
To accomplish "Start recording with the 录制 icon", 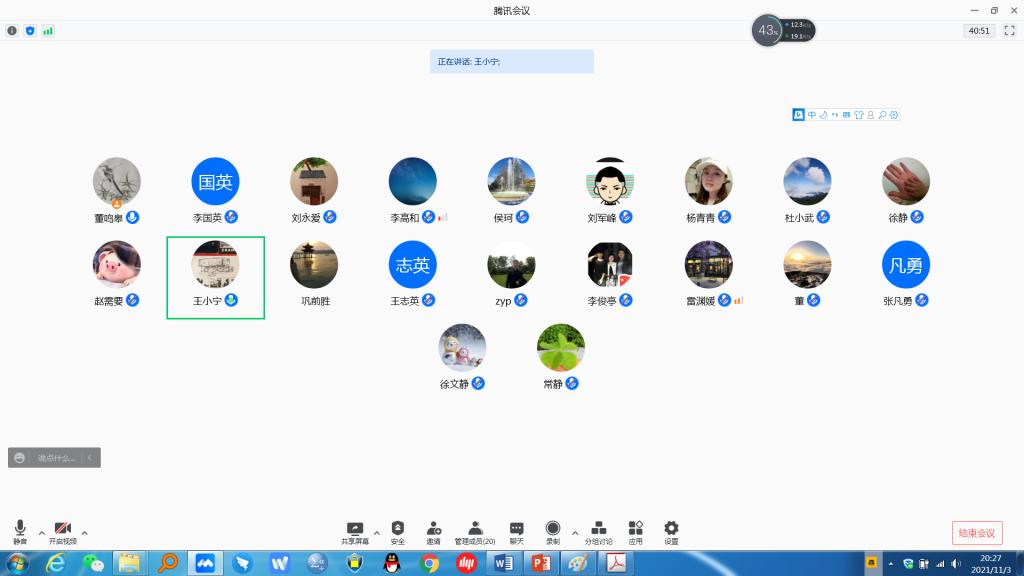I will (553, 531).
